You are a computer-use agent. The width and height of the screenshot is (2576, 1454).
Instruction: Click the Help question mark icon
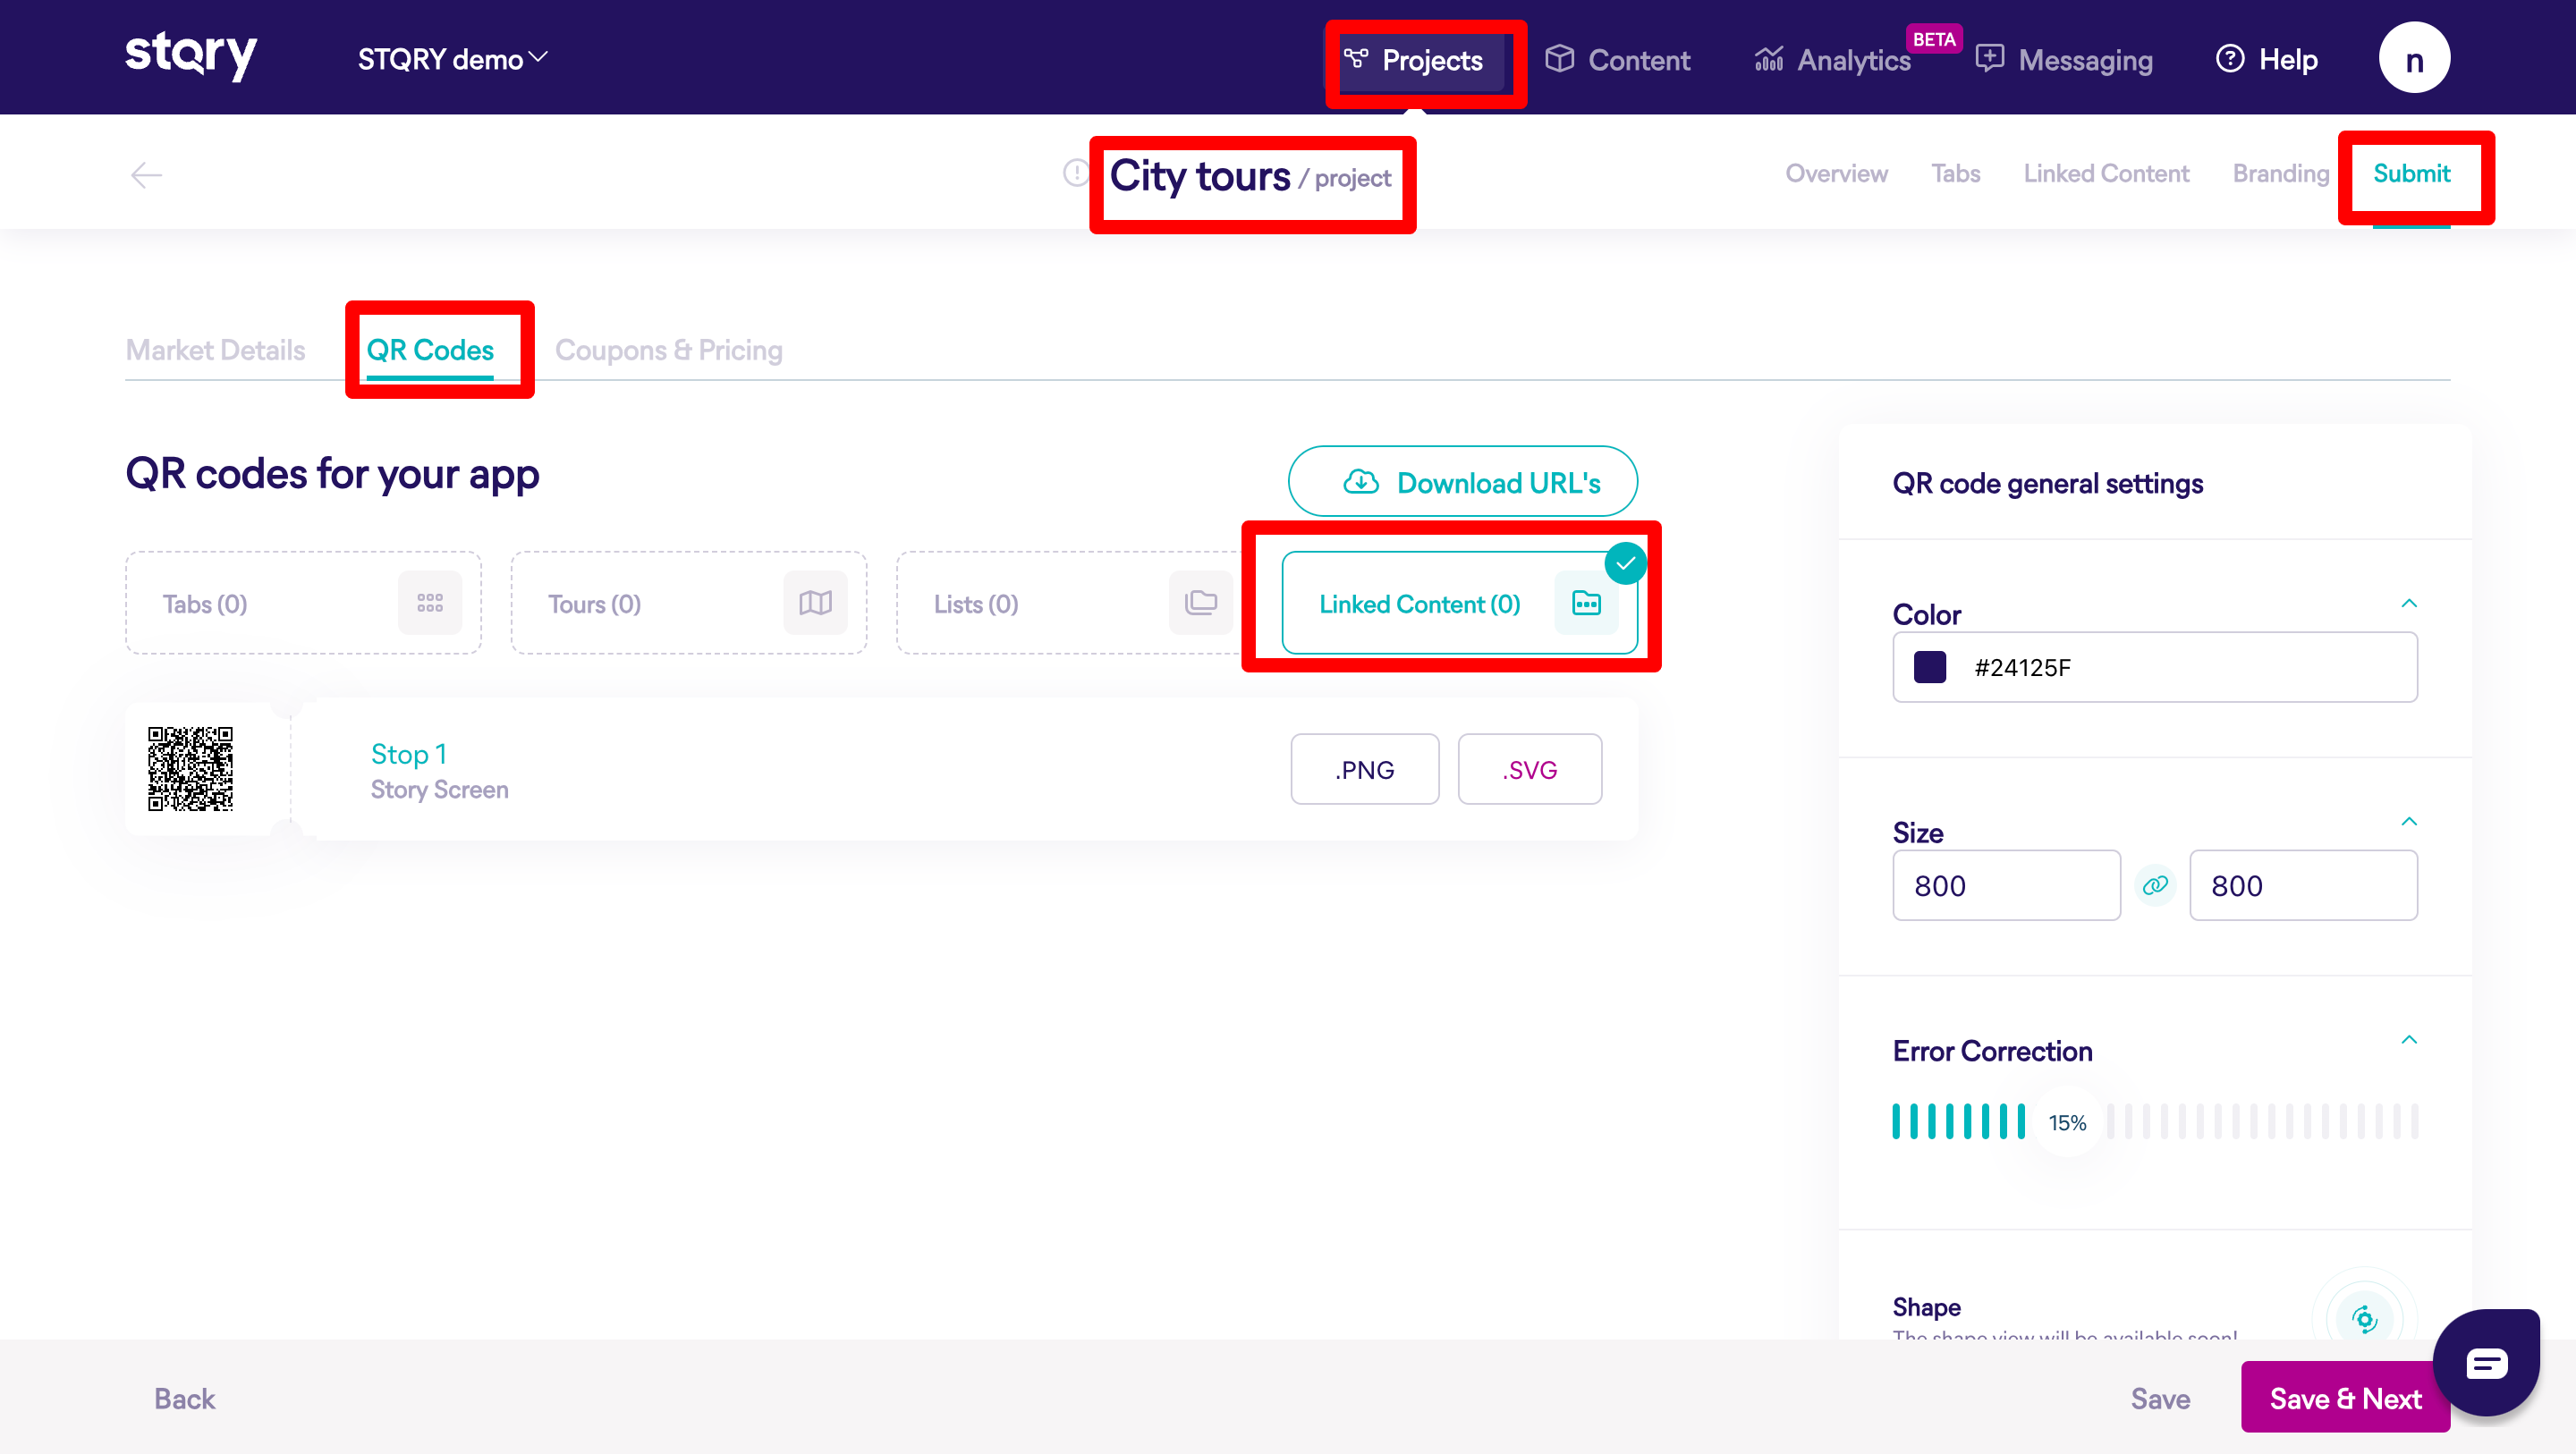[x=2229, y=59]
